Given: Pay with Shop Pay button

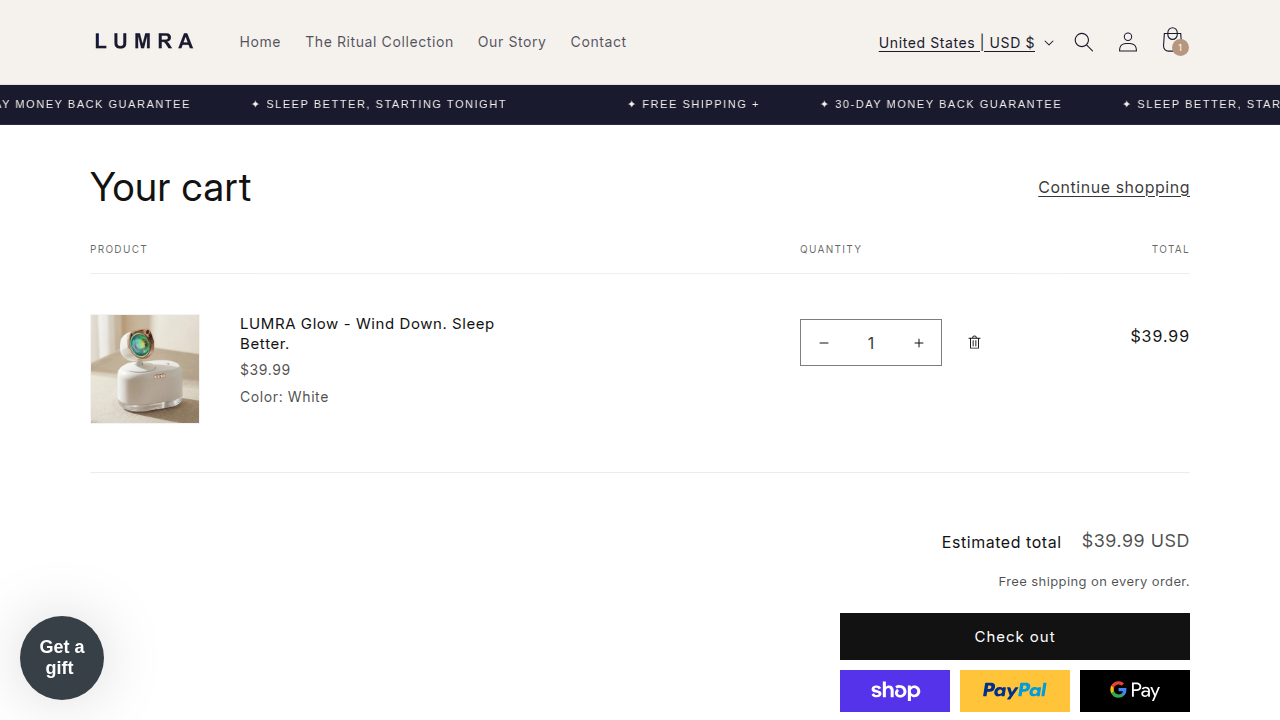Looking at the screenshot, I should pos(895,691).
